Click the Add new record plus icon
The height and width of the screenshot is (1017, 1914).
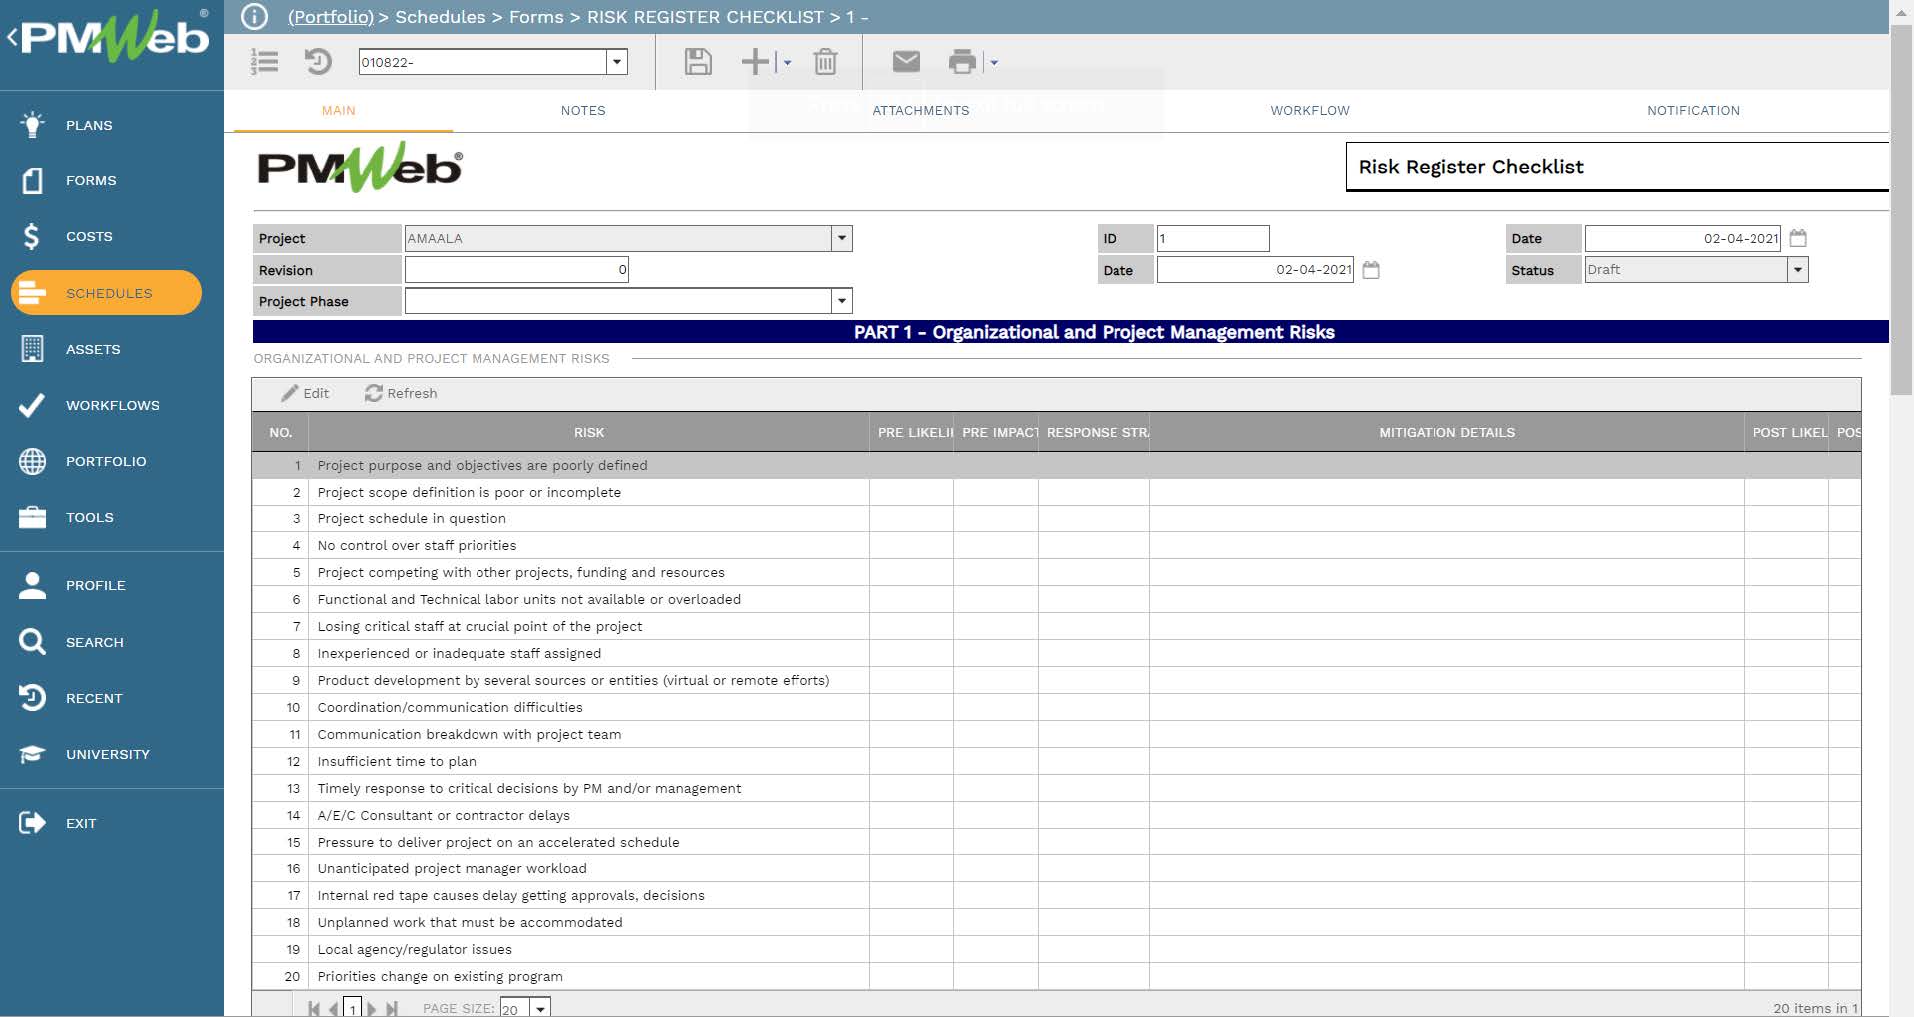[755, 62]
